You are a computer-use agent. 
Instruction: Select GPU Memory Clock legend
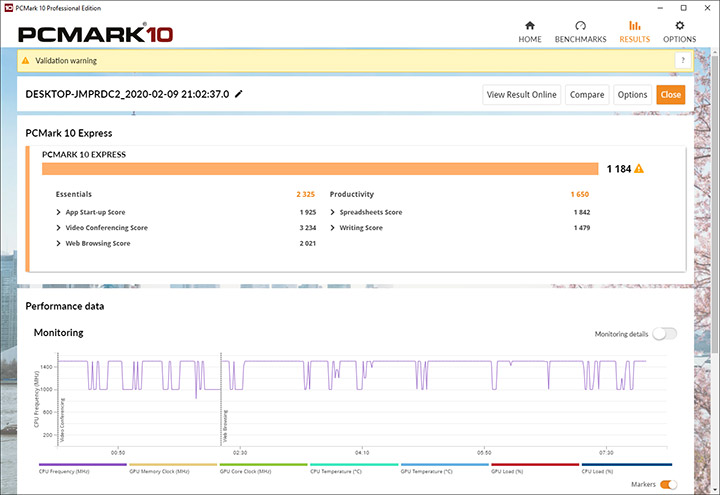[173, 468]
